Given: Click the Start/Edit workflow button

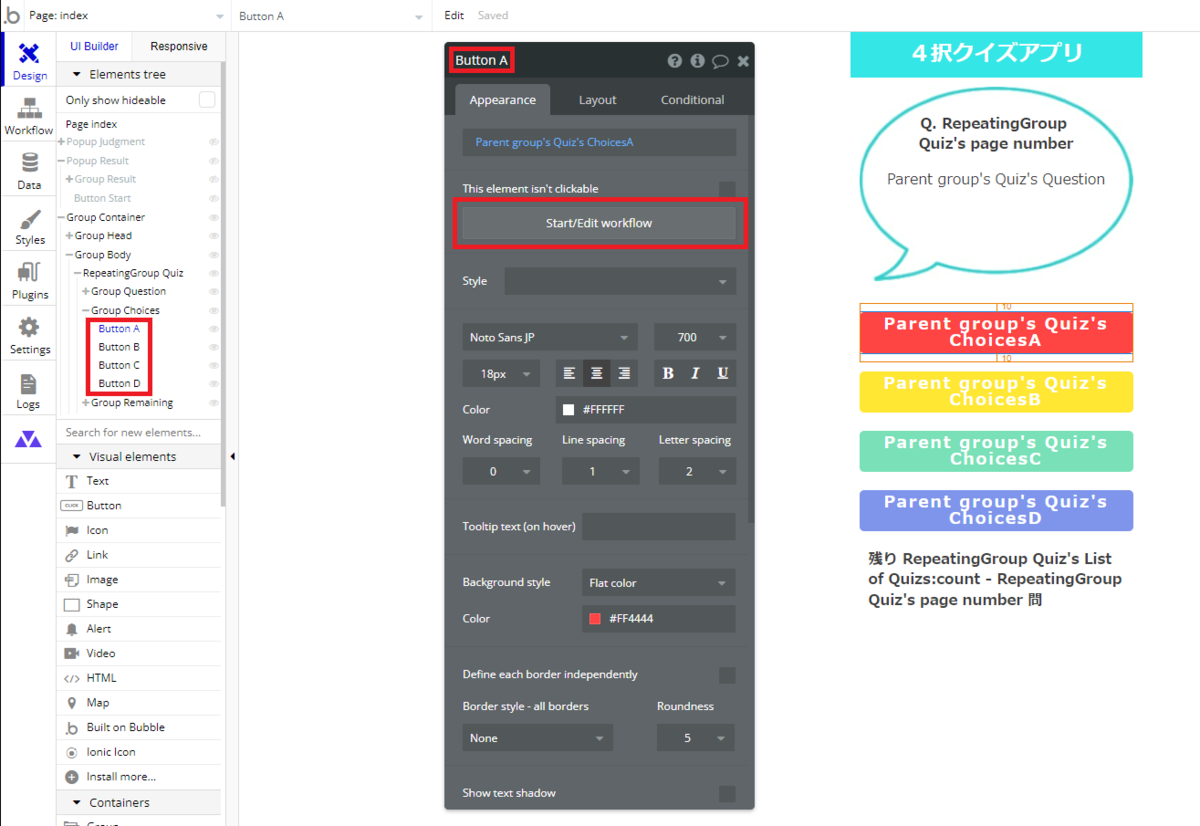Looking at the screenshot, I should [x=599, y=223].
